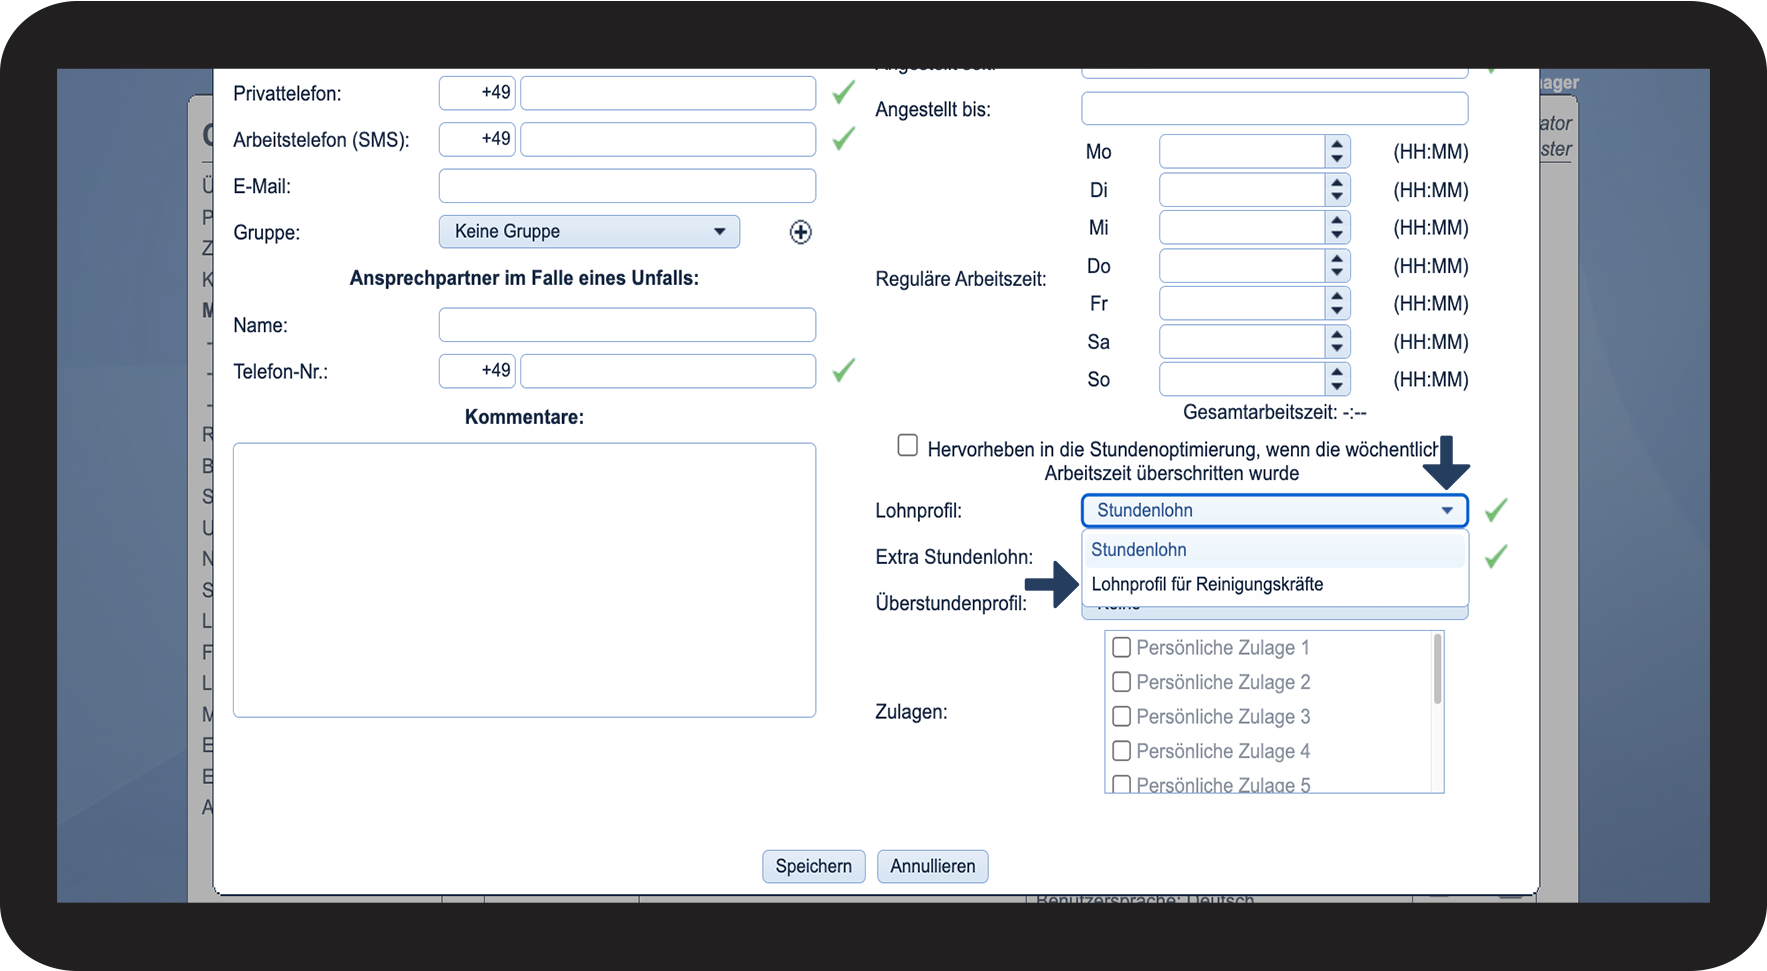Click the green checkmark beside Telefon-Nr.

pyautogui.click(x=844, y=370)
